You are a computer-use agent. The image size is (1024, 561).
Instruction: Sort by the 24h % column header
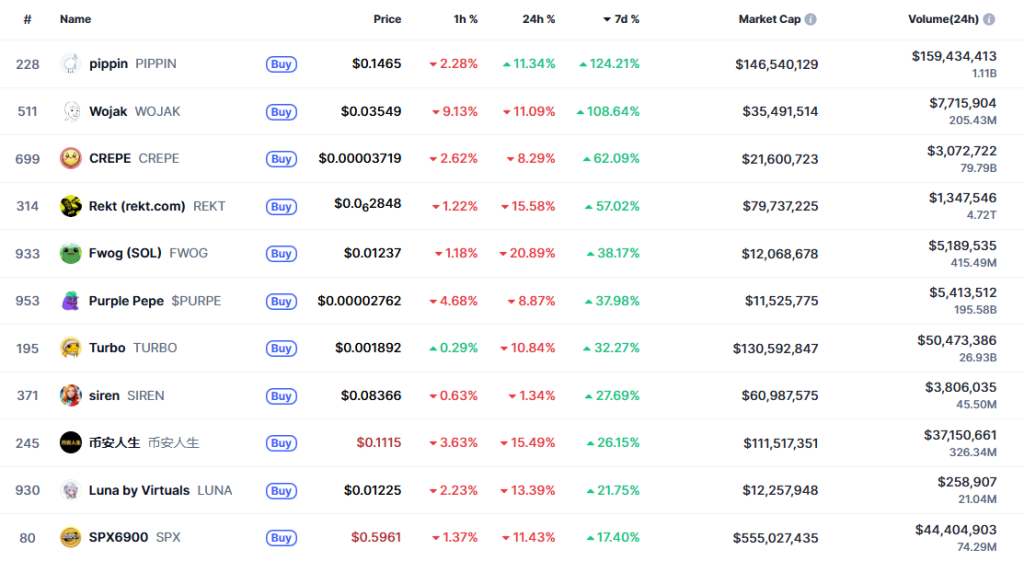(x=538, y=19)
